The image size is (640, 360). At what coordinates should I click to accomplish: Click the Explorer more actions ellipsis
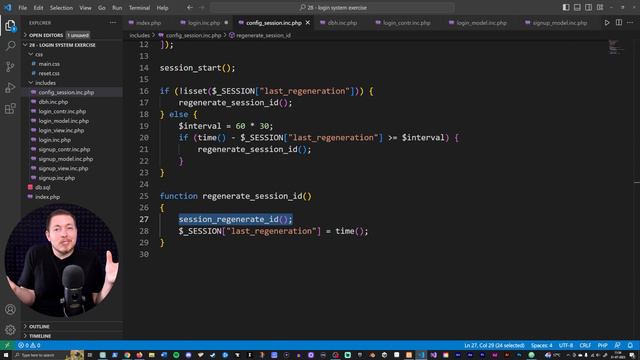click(113, 23)
